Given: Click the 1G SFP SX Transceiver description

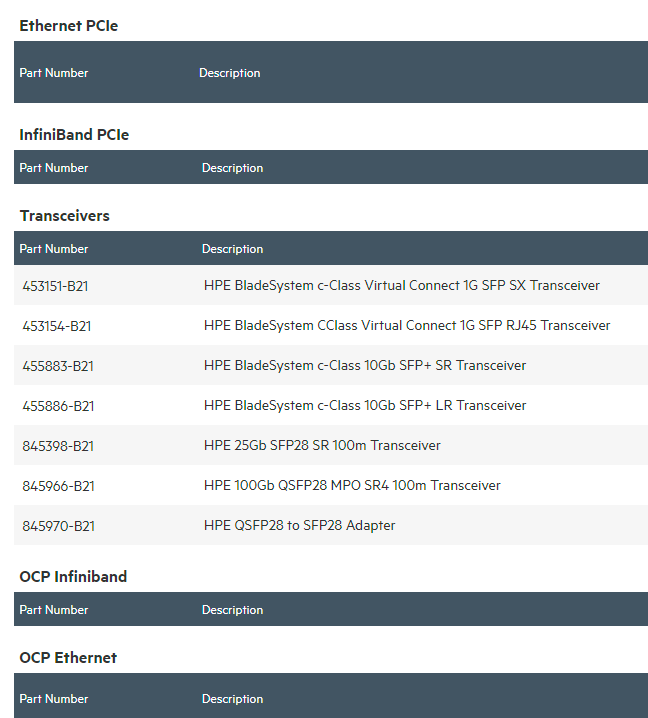Looking at the screenshot, I should [402, 285].
